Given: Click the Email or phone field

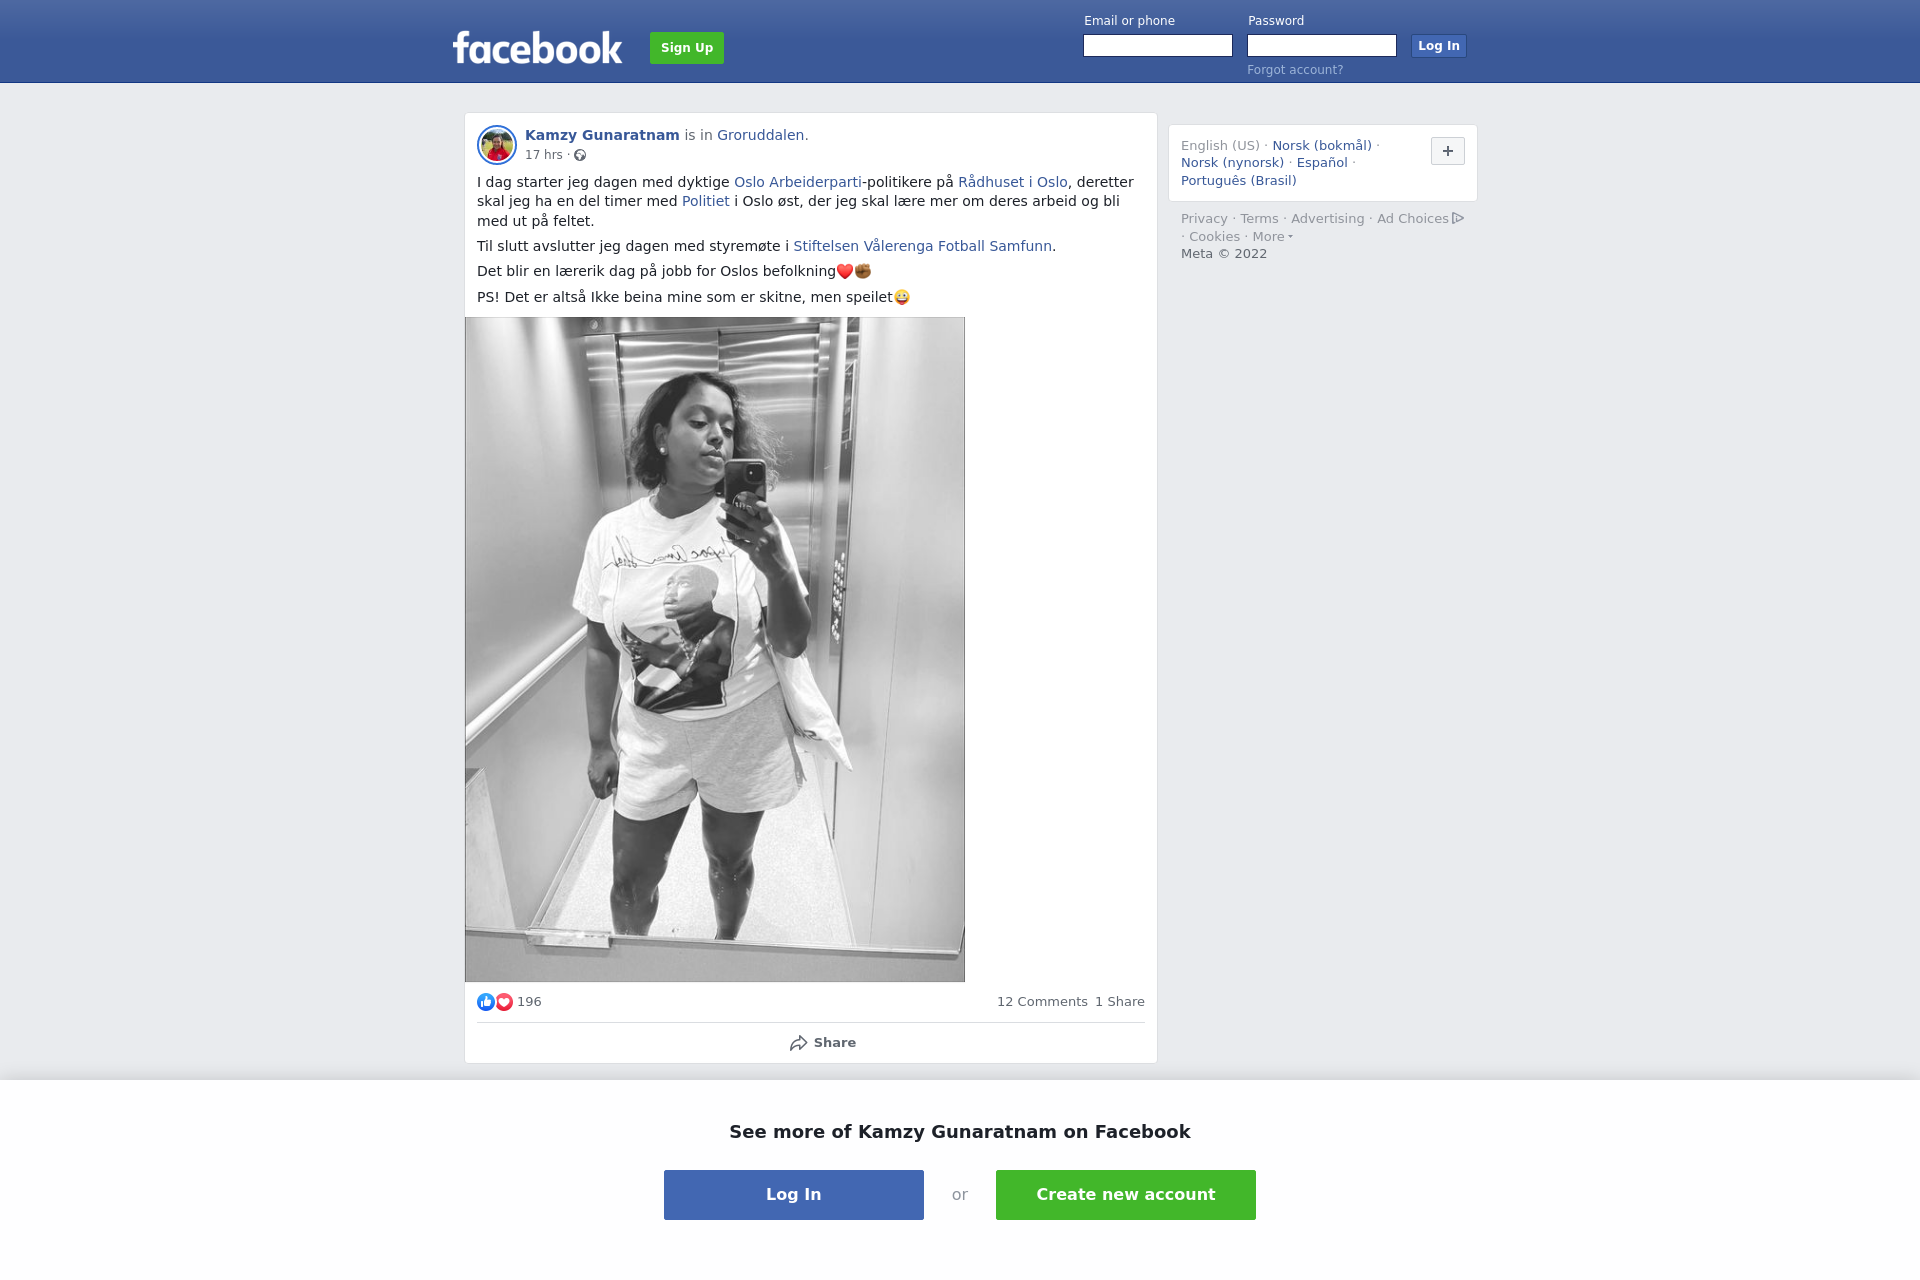Looking at the screenshot, I should [1158, 46].
